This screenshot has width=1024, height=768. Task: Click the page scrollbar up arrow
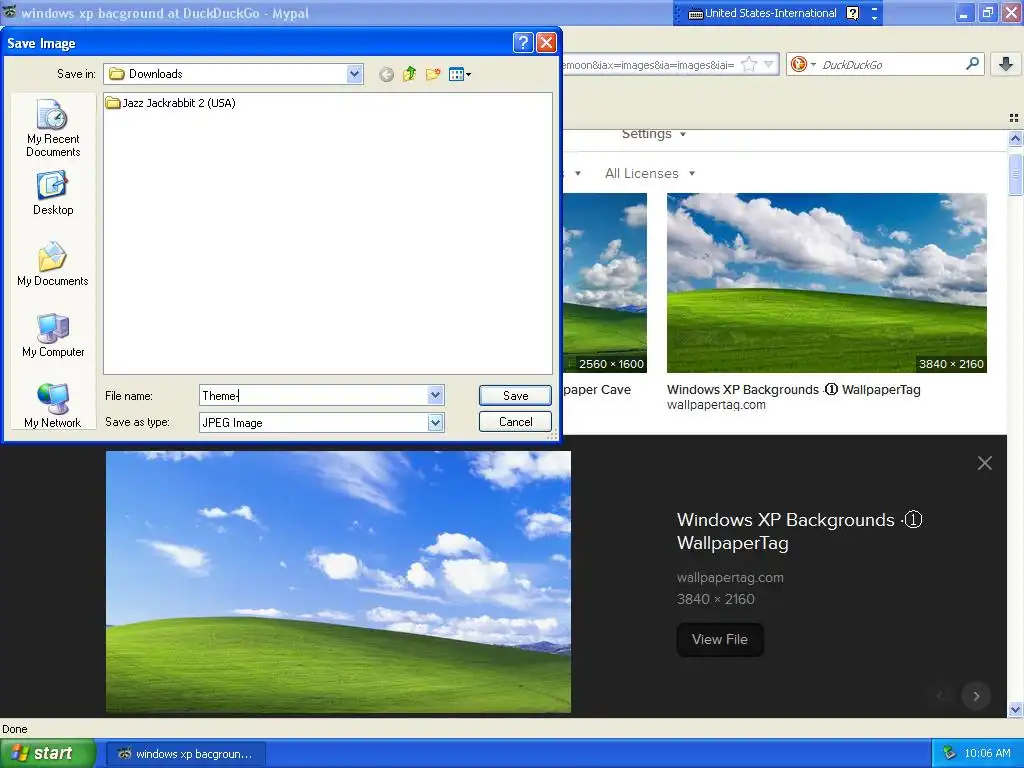coord(1015,138)
